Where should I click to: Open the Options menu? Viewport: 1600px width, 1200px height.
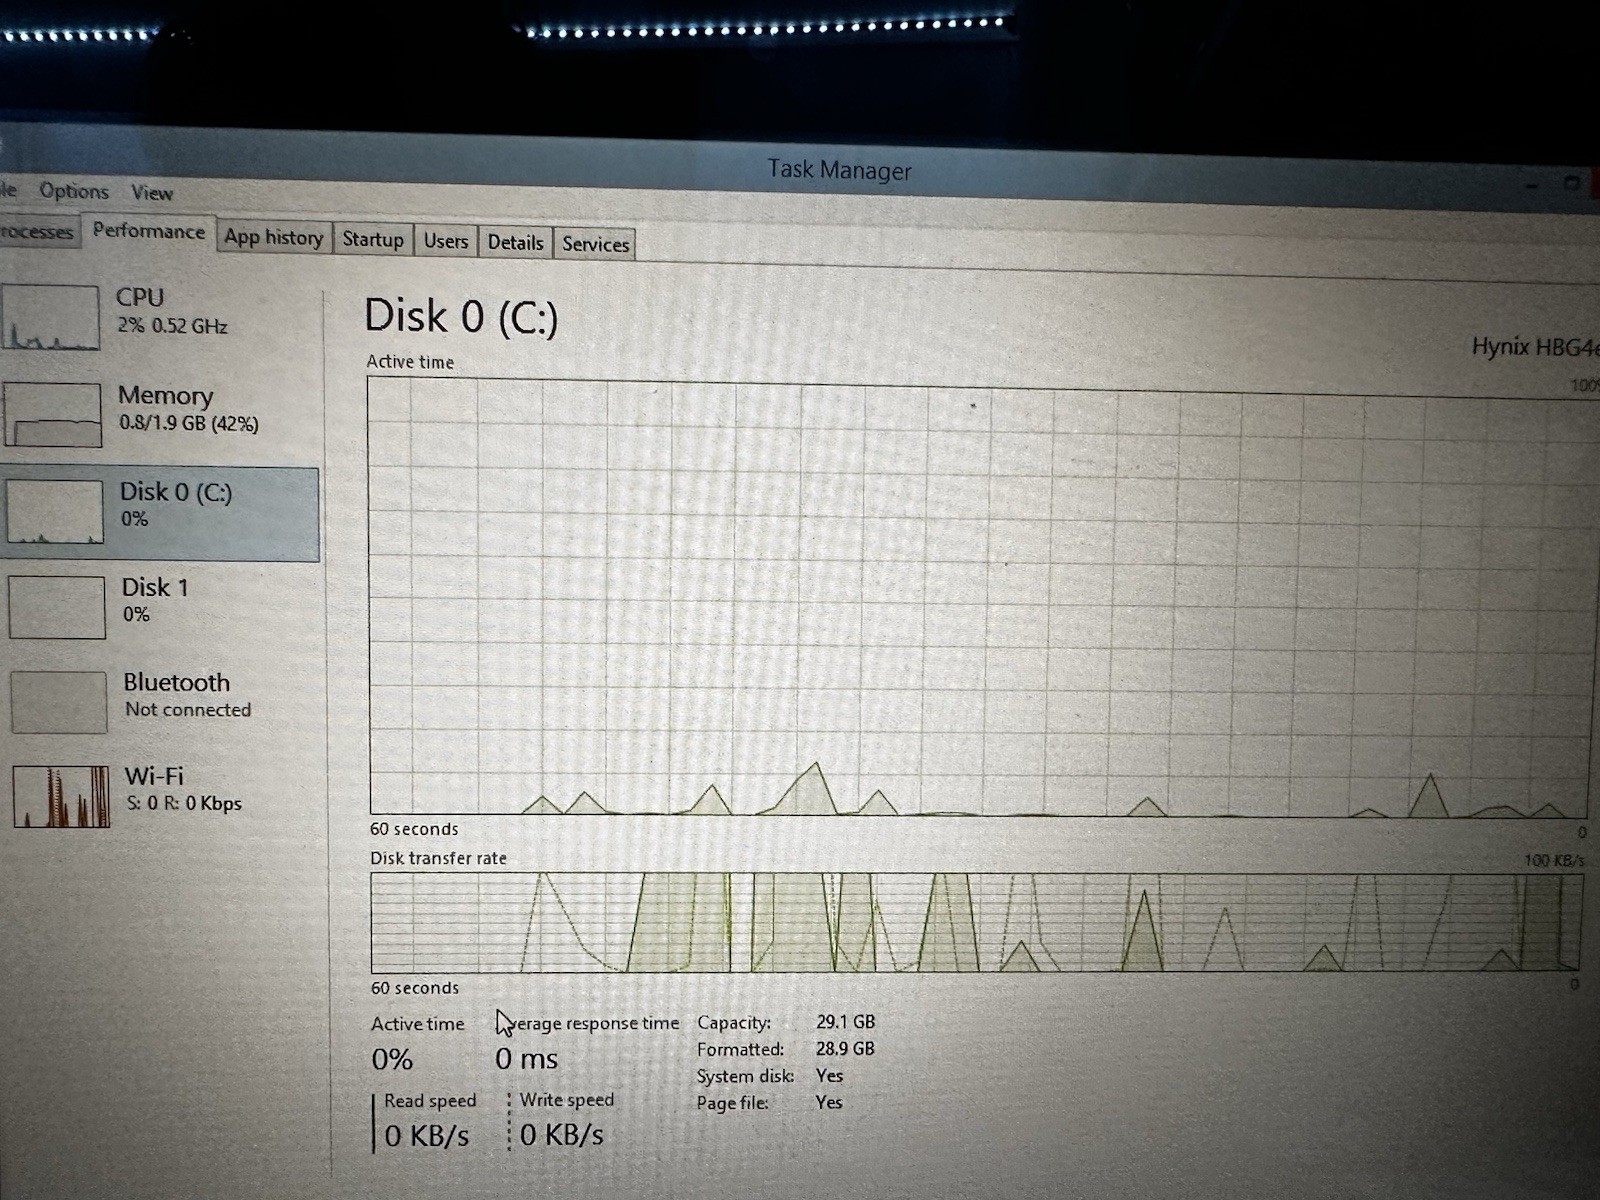tap(74, 190)
